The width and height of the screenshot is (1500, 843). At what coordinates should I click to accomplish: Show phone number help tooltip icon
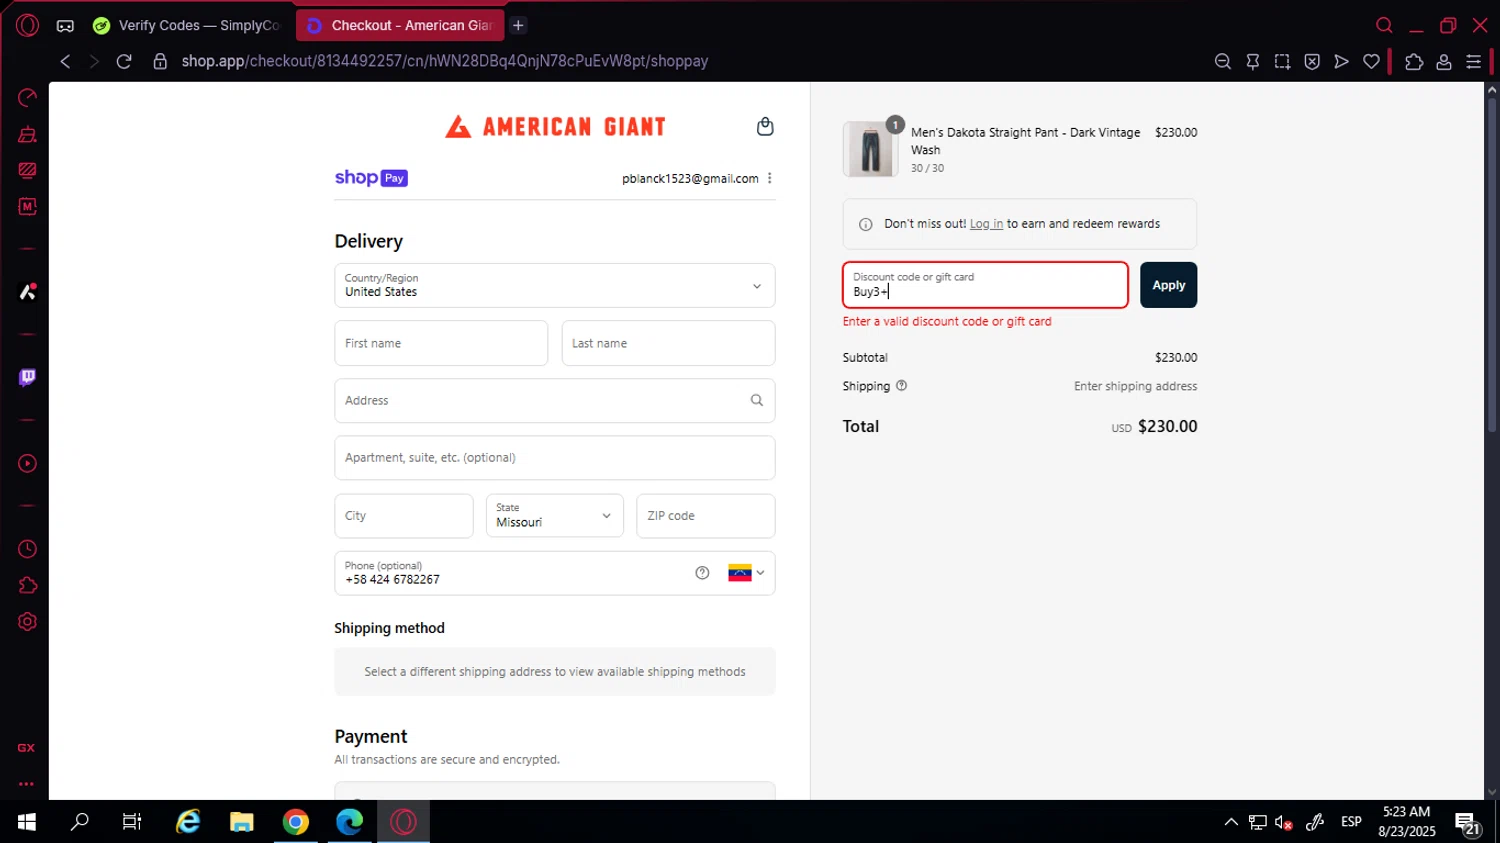(702, 573)
